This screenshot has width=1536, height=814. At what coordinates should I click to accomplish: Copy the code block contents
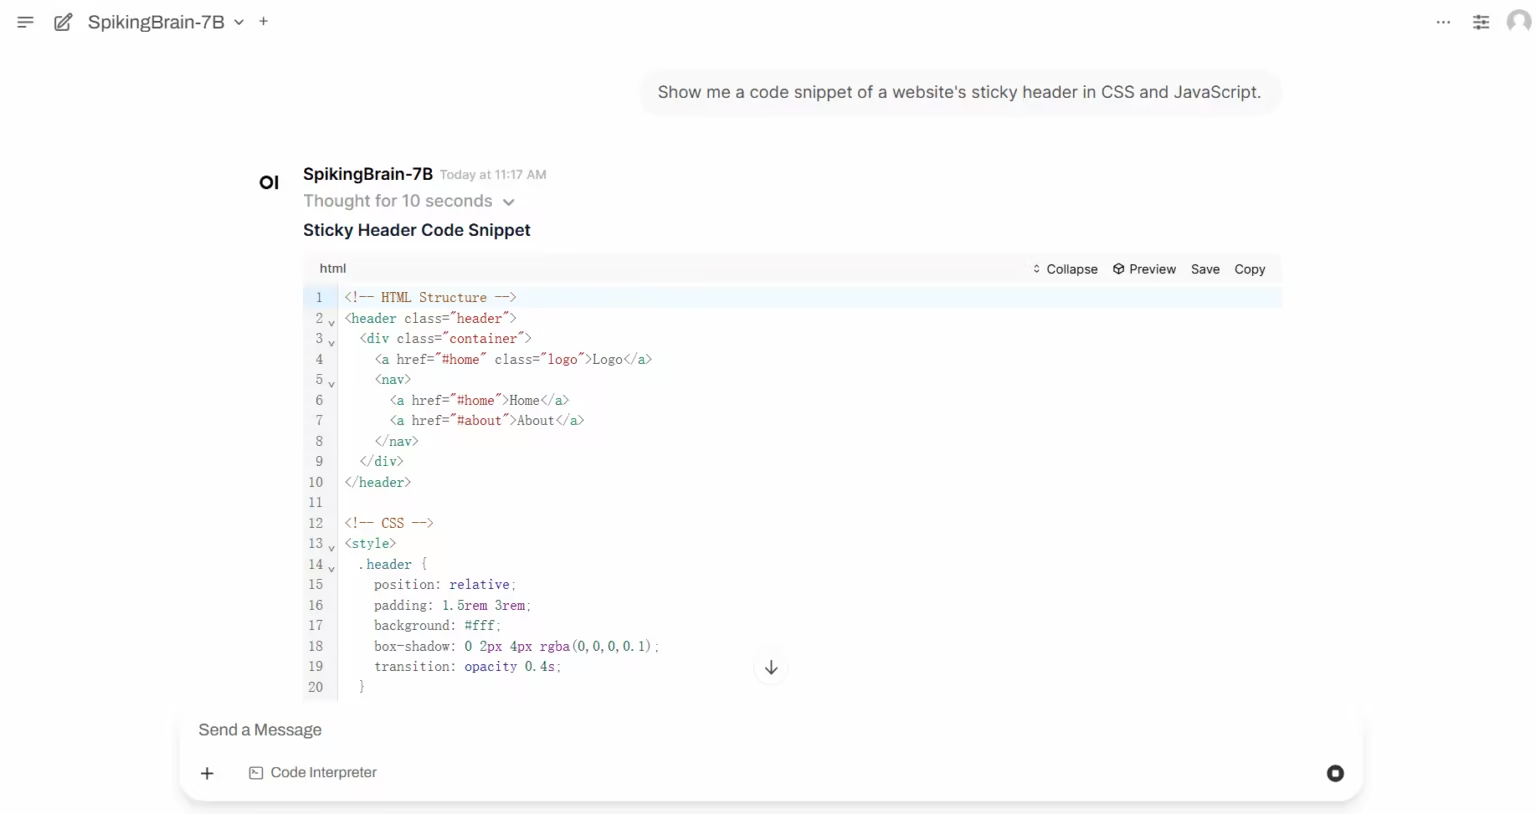1249,269
